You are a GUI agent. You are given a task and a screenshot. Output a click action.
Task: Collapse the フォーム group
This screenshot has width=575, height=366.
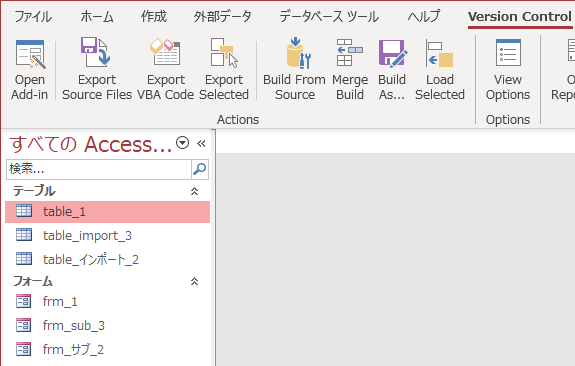194,281
